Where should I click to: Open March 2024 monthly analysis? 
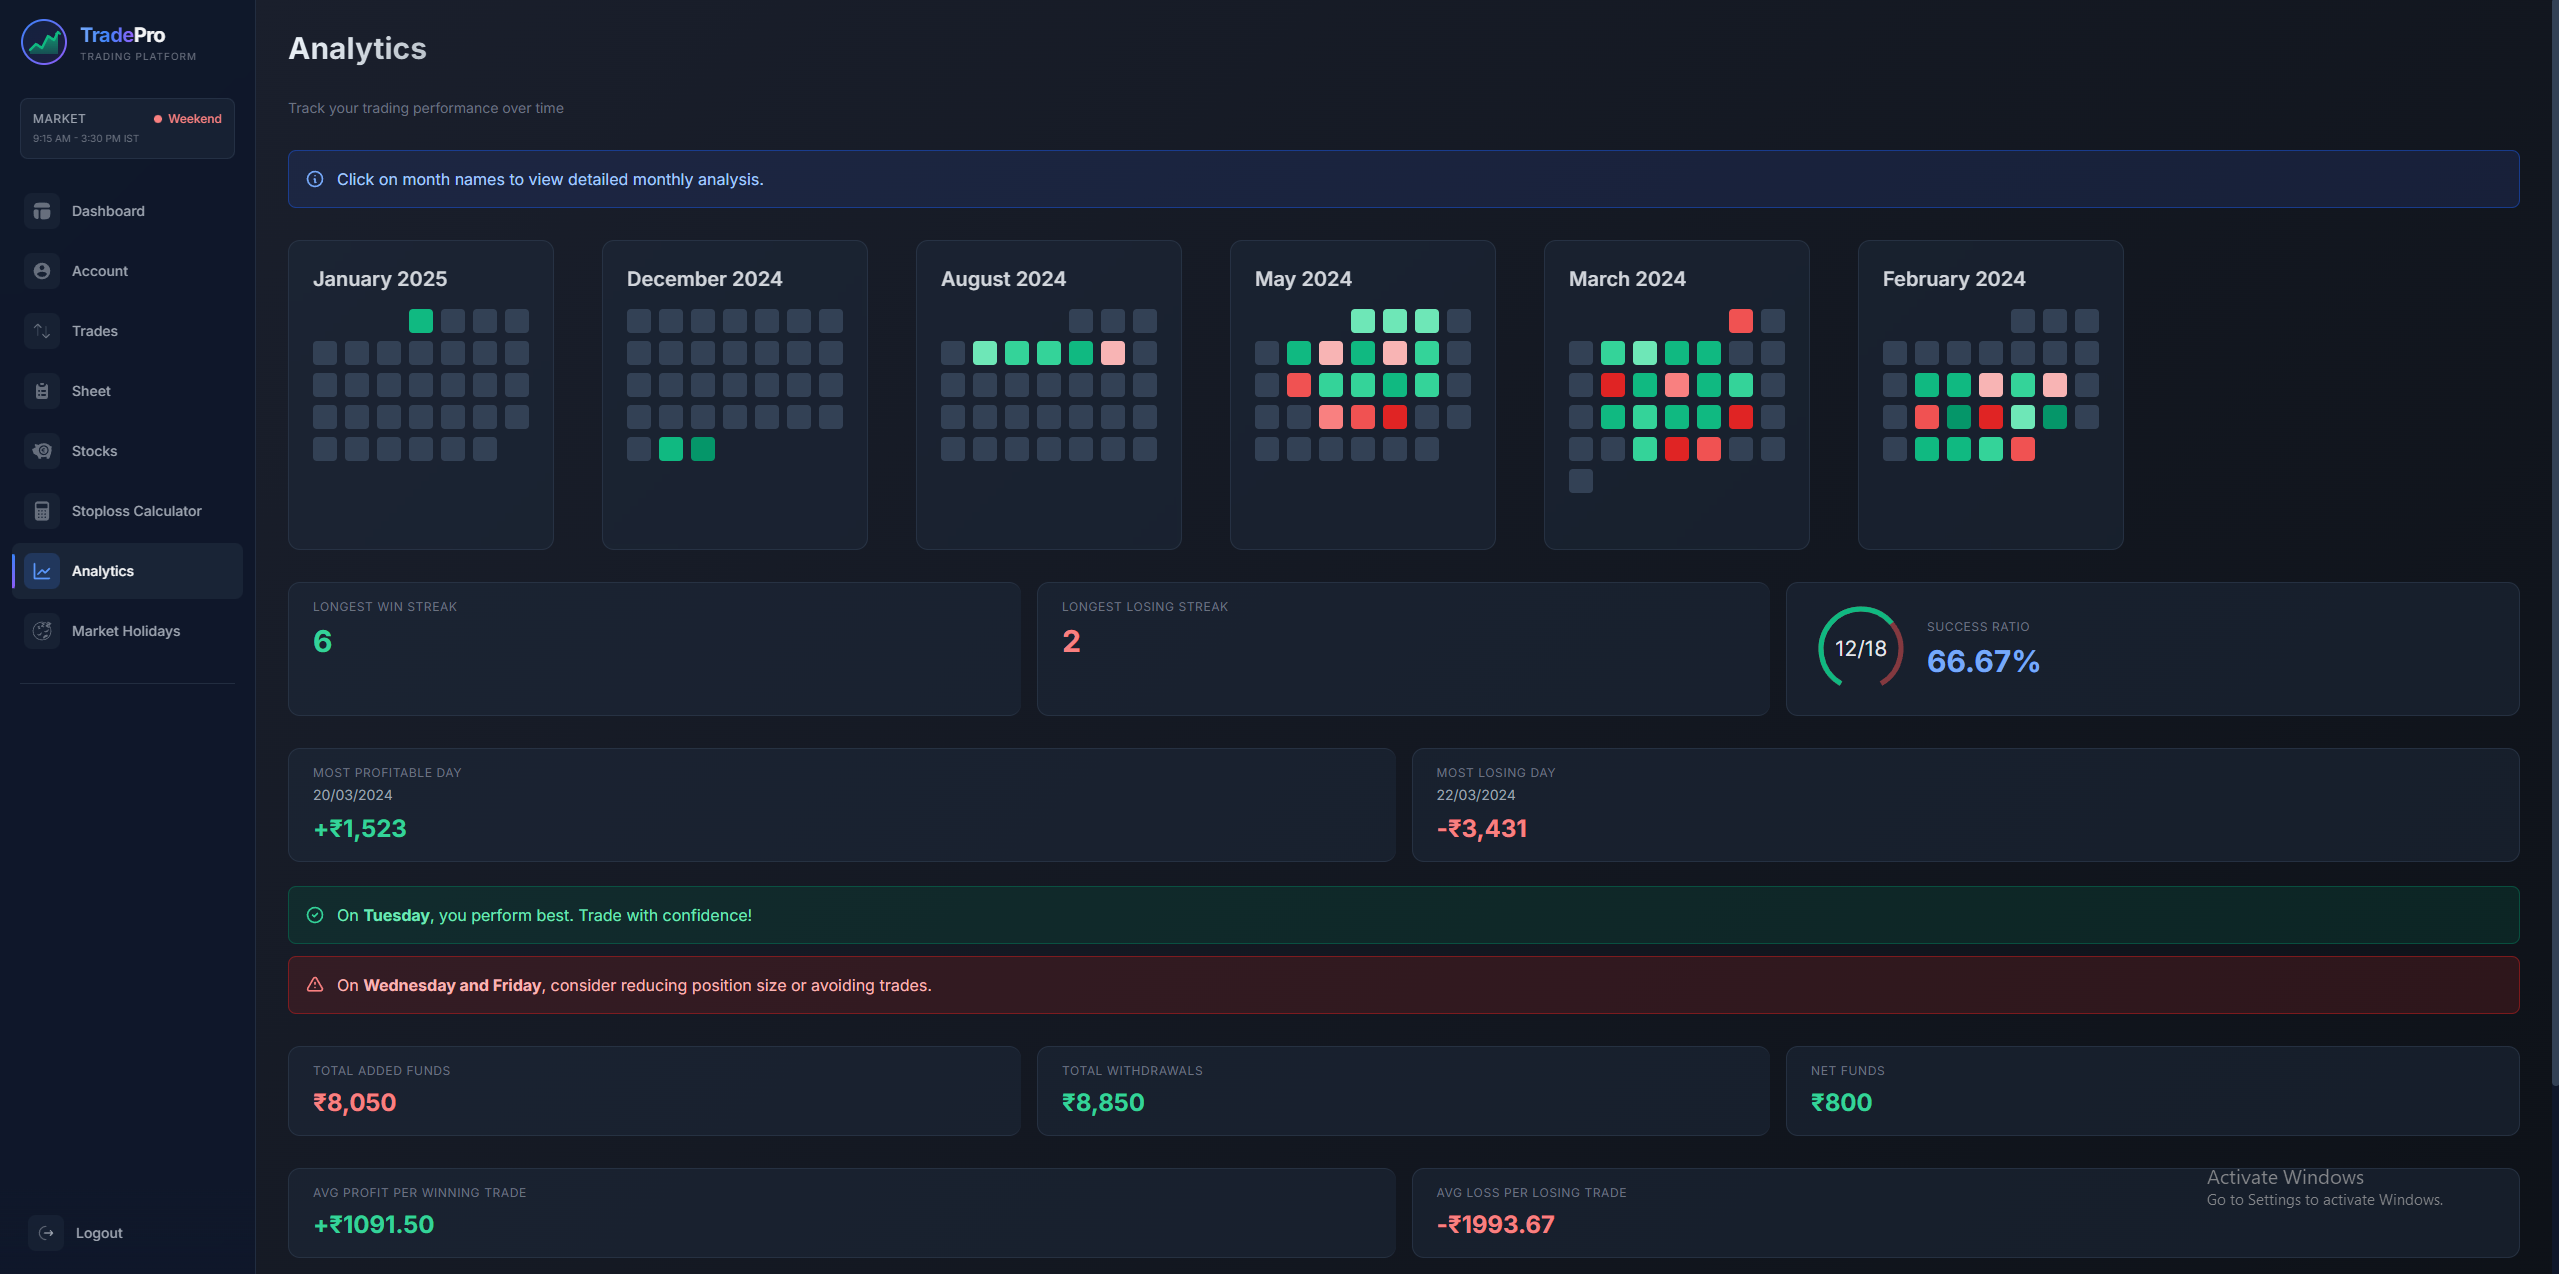[x=1627, y=279]
